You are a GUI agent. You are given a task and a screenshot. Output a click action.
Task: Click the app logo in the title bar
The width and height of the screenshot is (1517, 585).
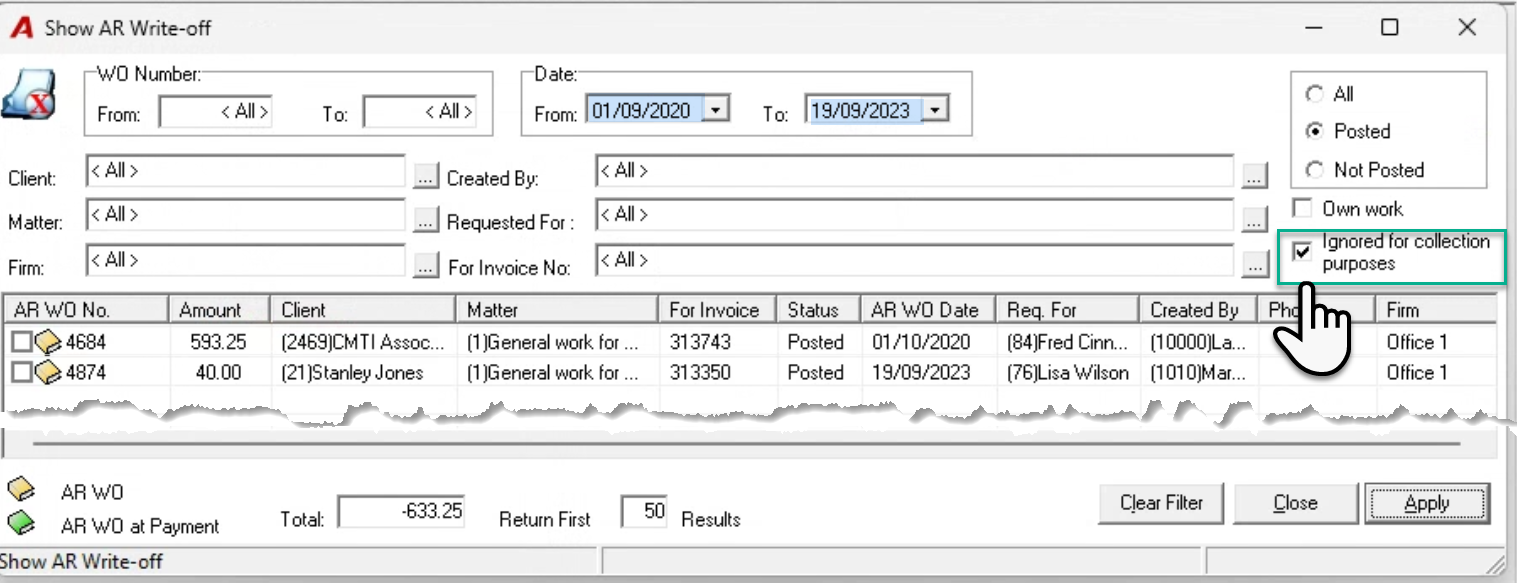pyautogui.click(x=20, y=27)
